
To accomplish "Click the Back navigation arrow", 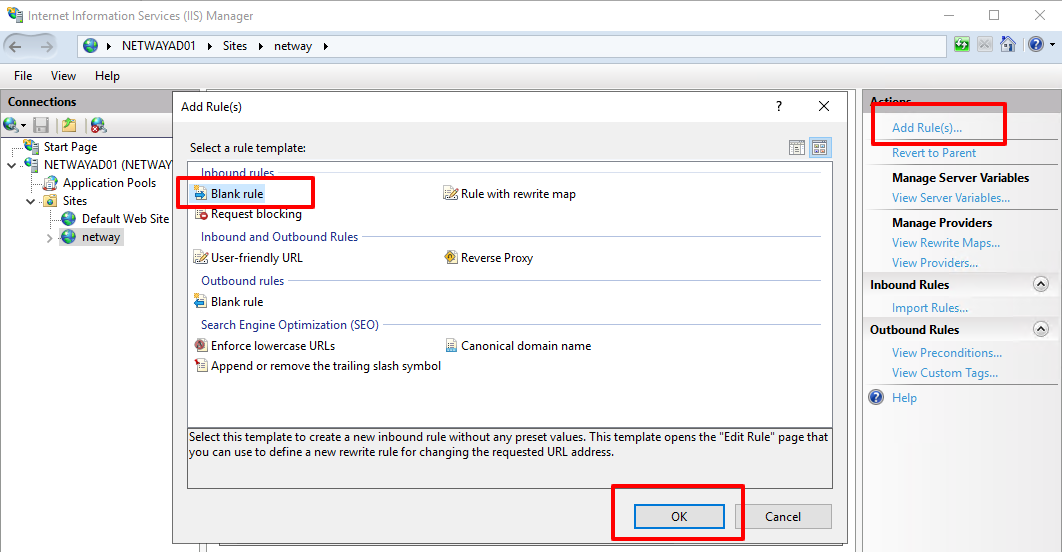I will pos(16,46).
